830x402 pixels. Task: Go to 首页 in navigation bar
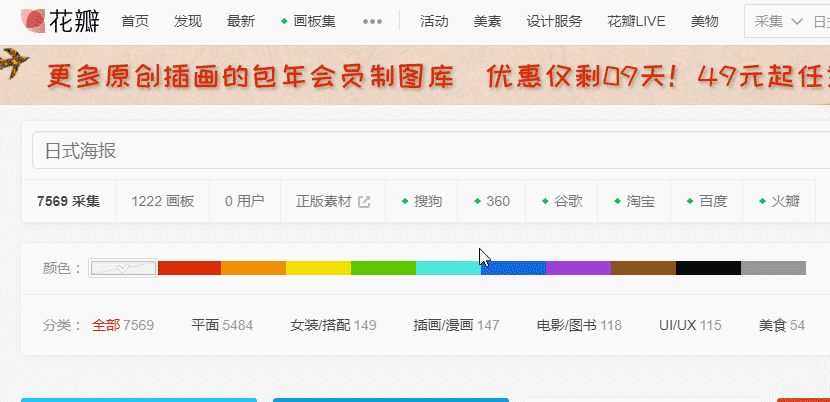click(135, 21)
